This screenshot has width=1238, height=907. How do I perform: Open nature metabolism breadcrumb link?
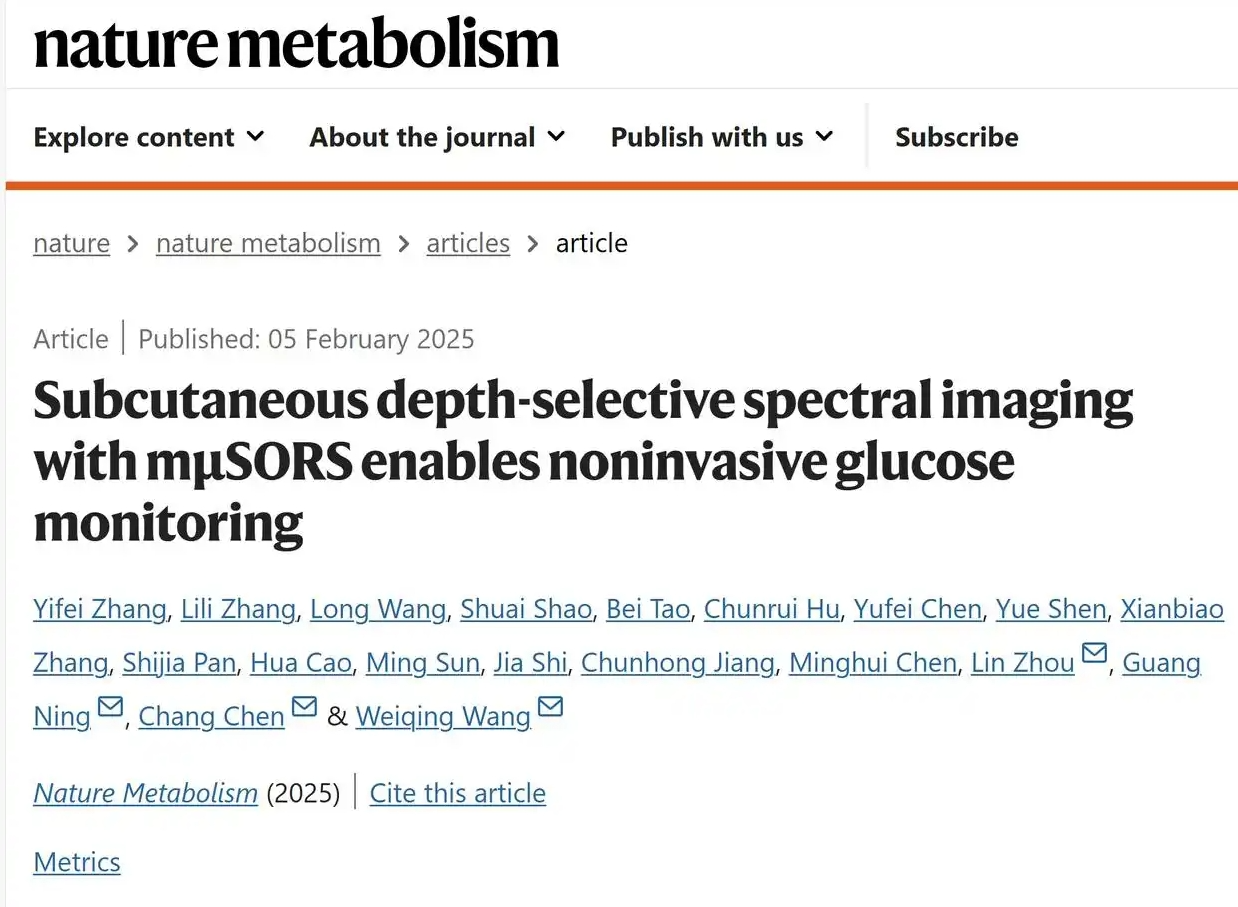pos(268,243)
